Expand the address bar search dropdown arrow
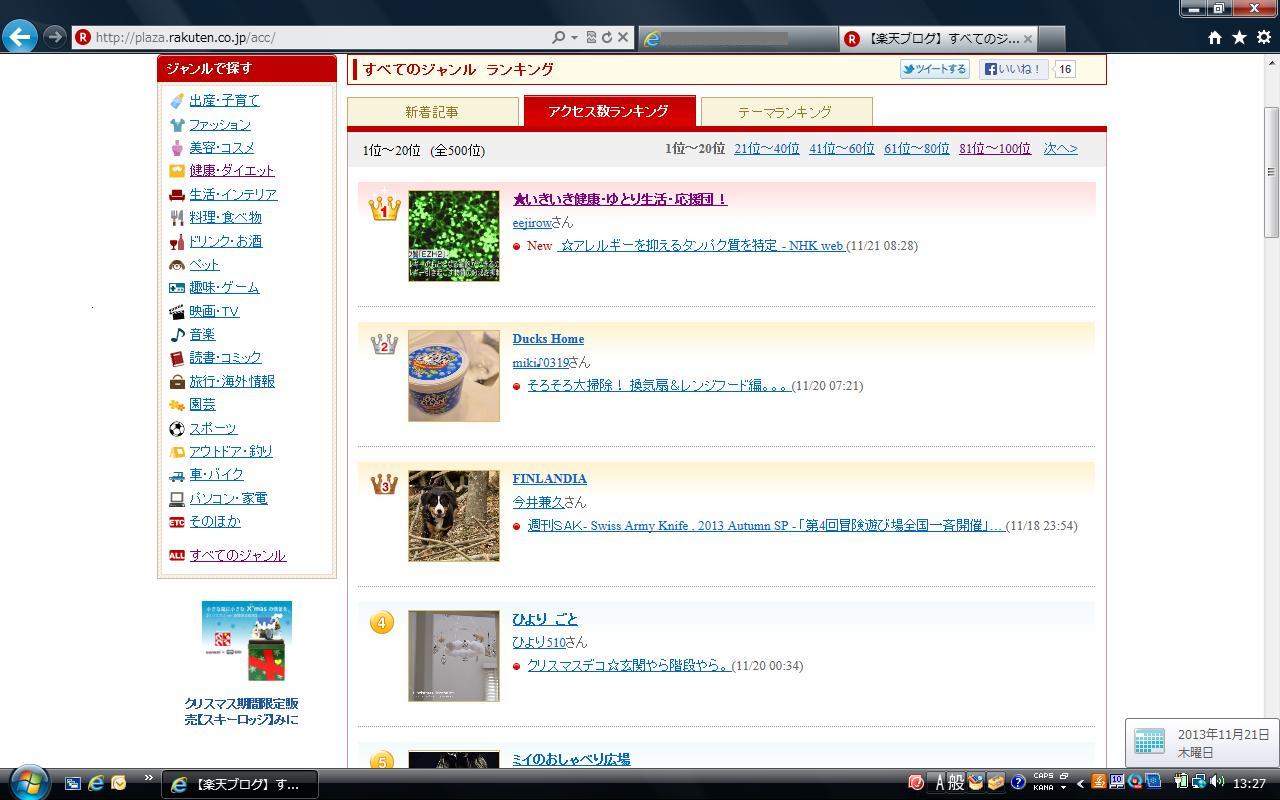This screenshot has width=1280, height=800. 574,37
